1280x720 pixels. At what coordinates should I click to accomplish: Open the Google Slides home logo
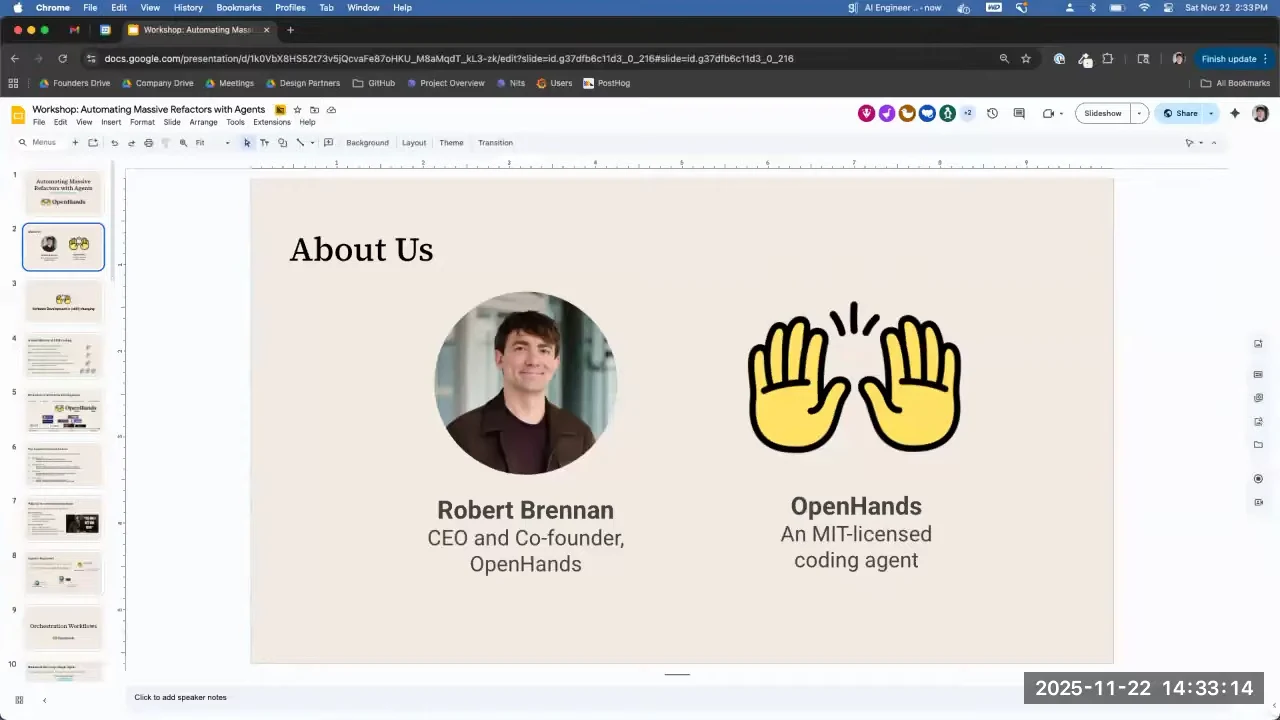pos(18,115)
